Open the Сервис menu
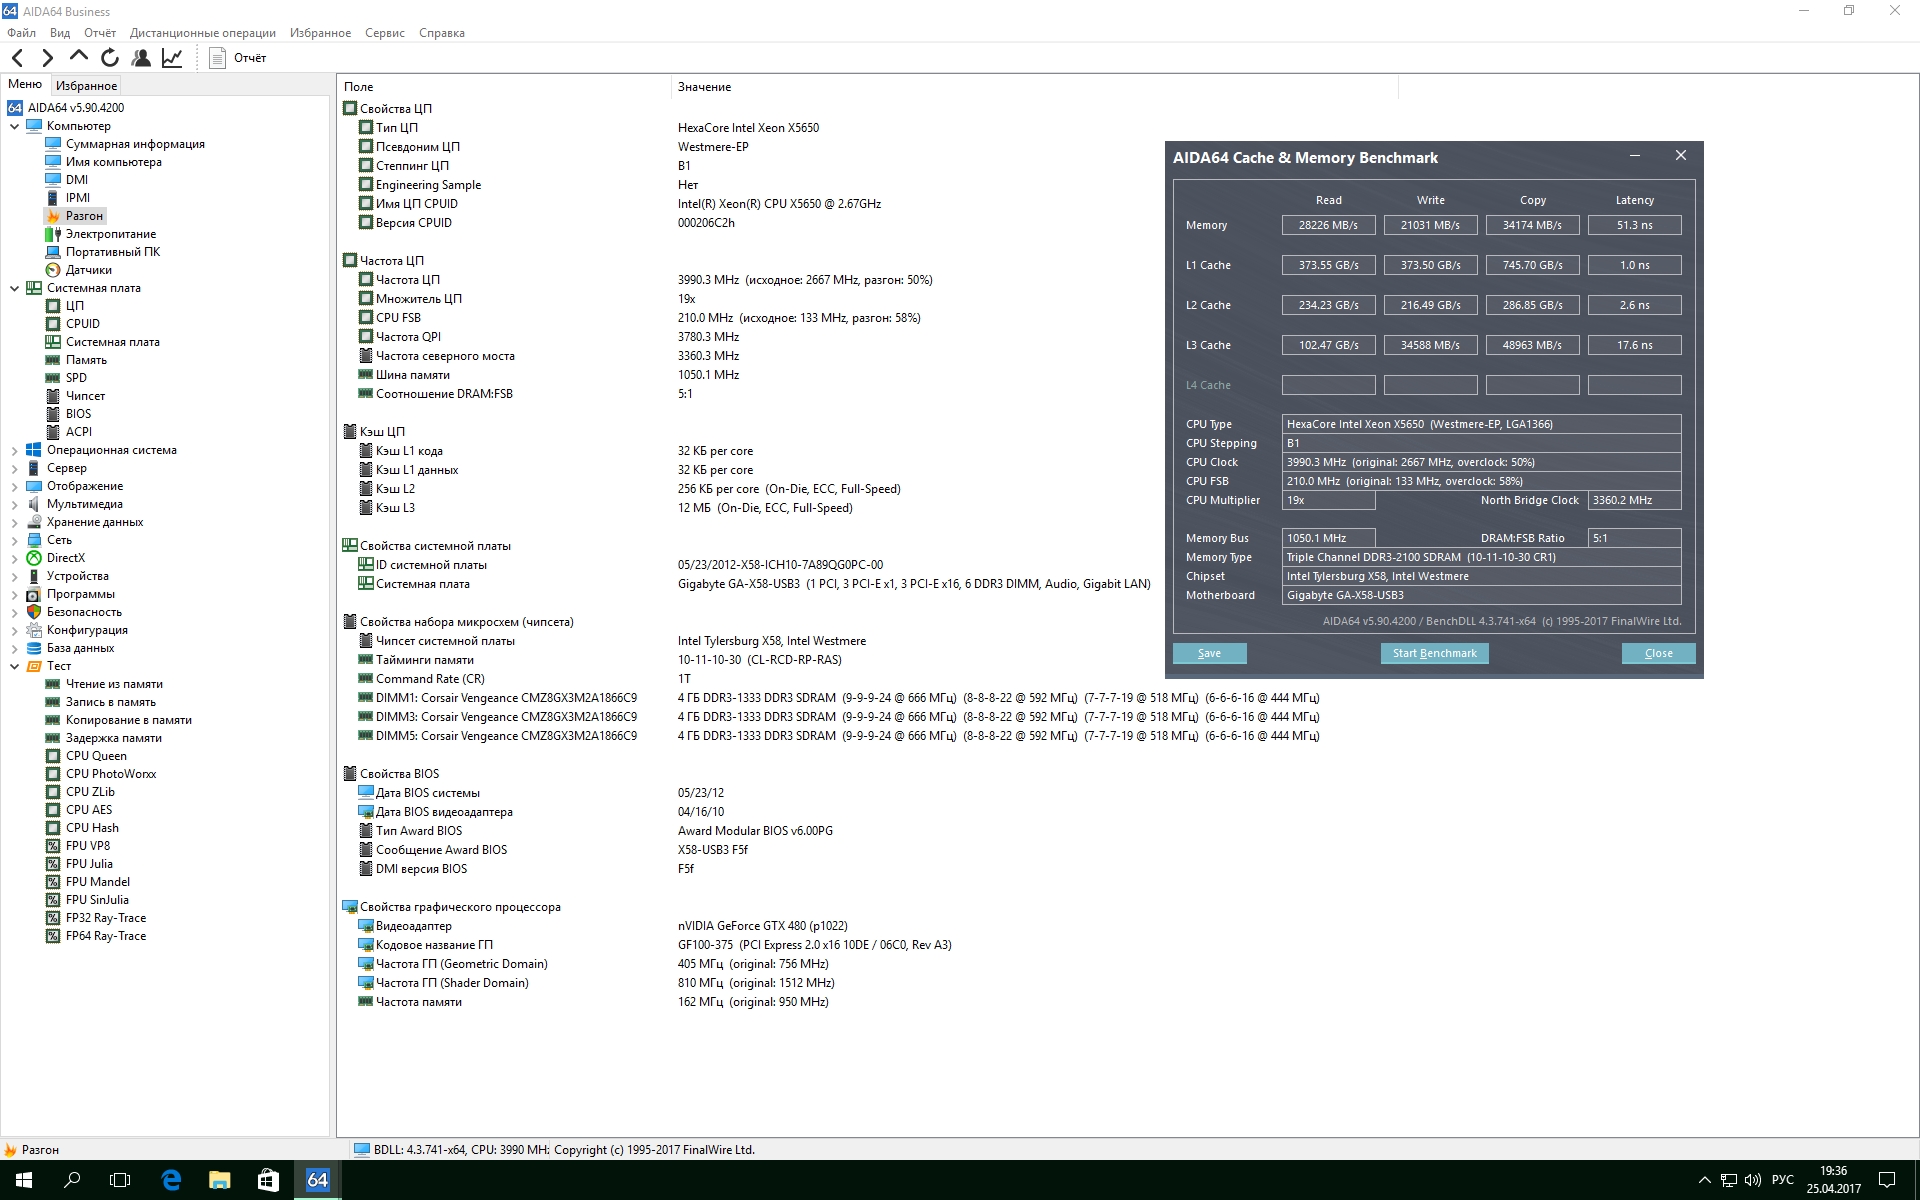1920x1200 pixels. (x=384, y=33)
